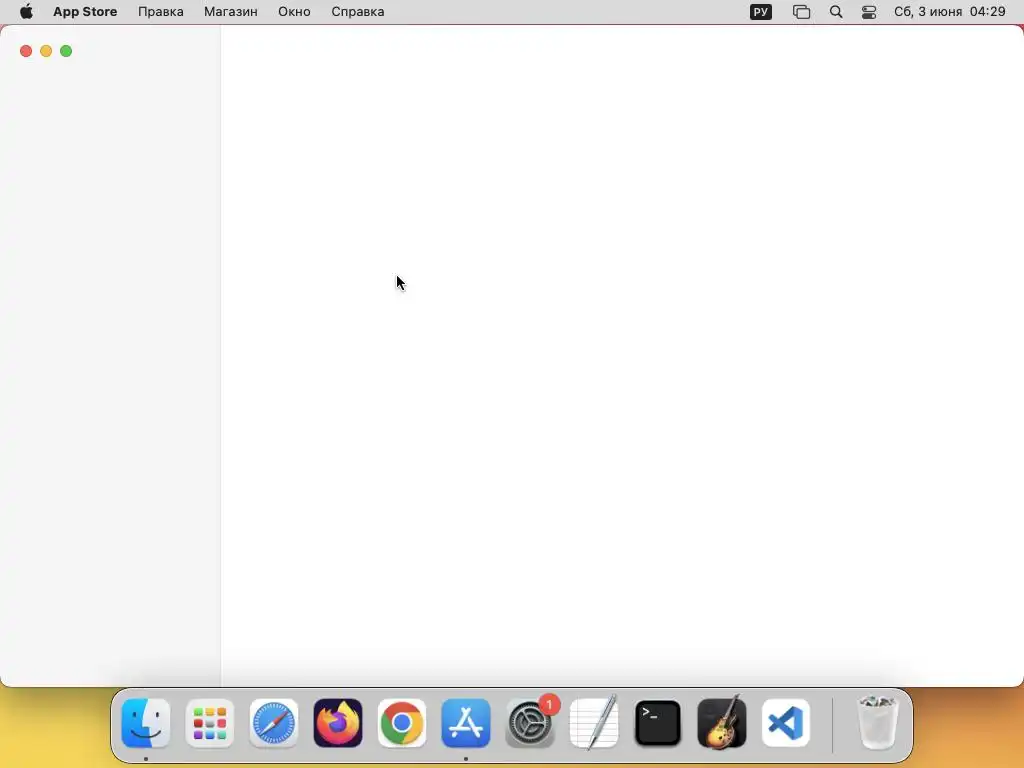The height and width of the screenshot is (768, 1024).
Task: Launch Firefox from the Dock
Action: pos(338,723)
